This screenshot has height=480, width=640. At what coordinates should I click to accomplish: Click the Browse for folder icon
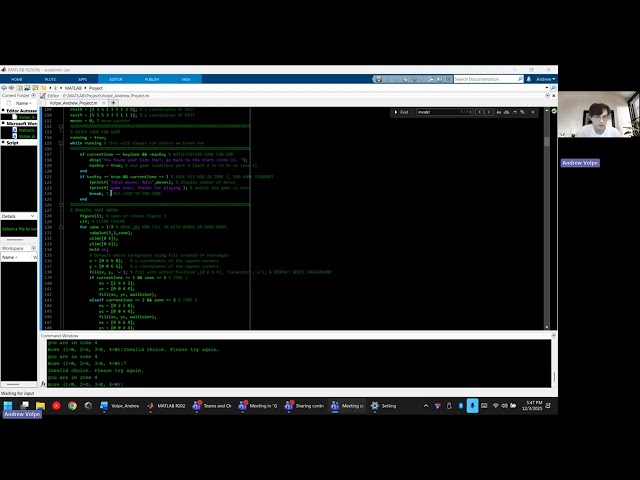[x=27, y=88]
